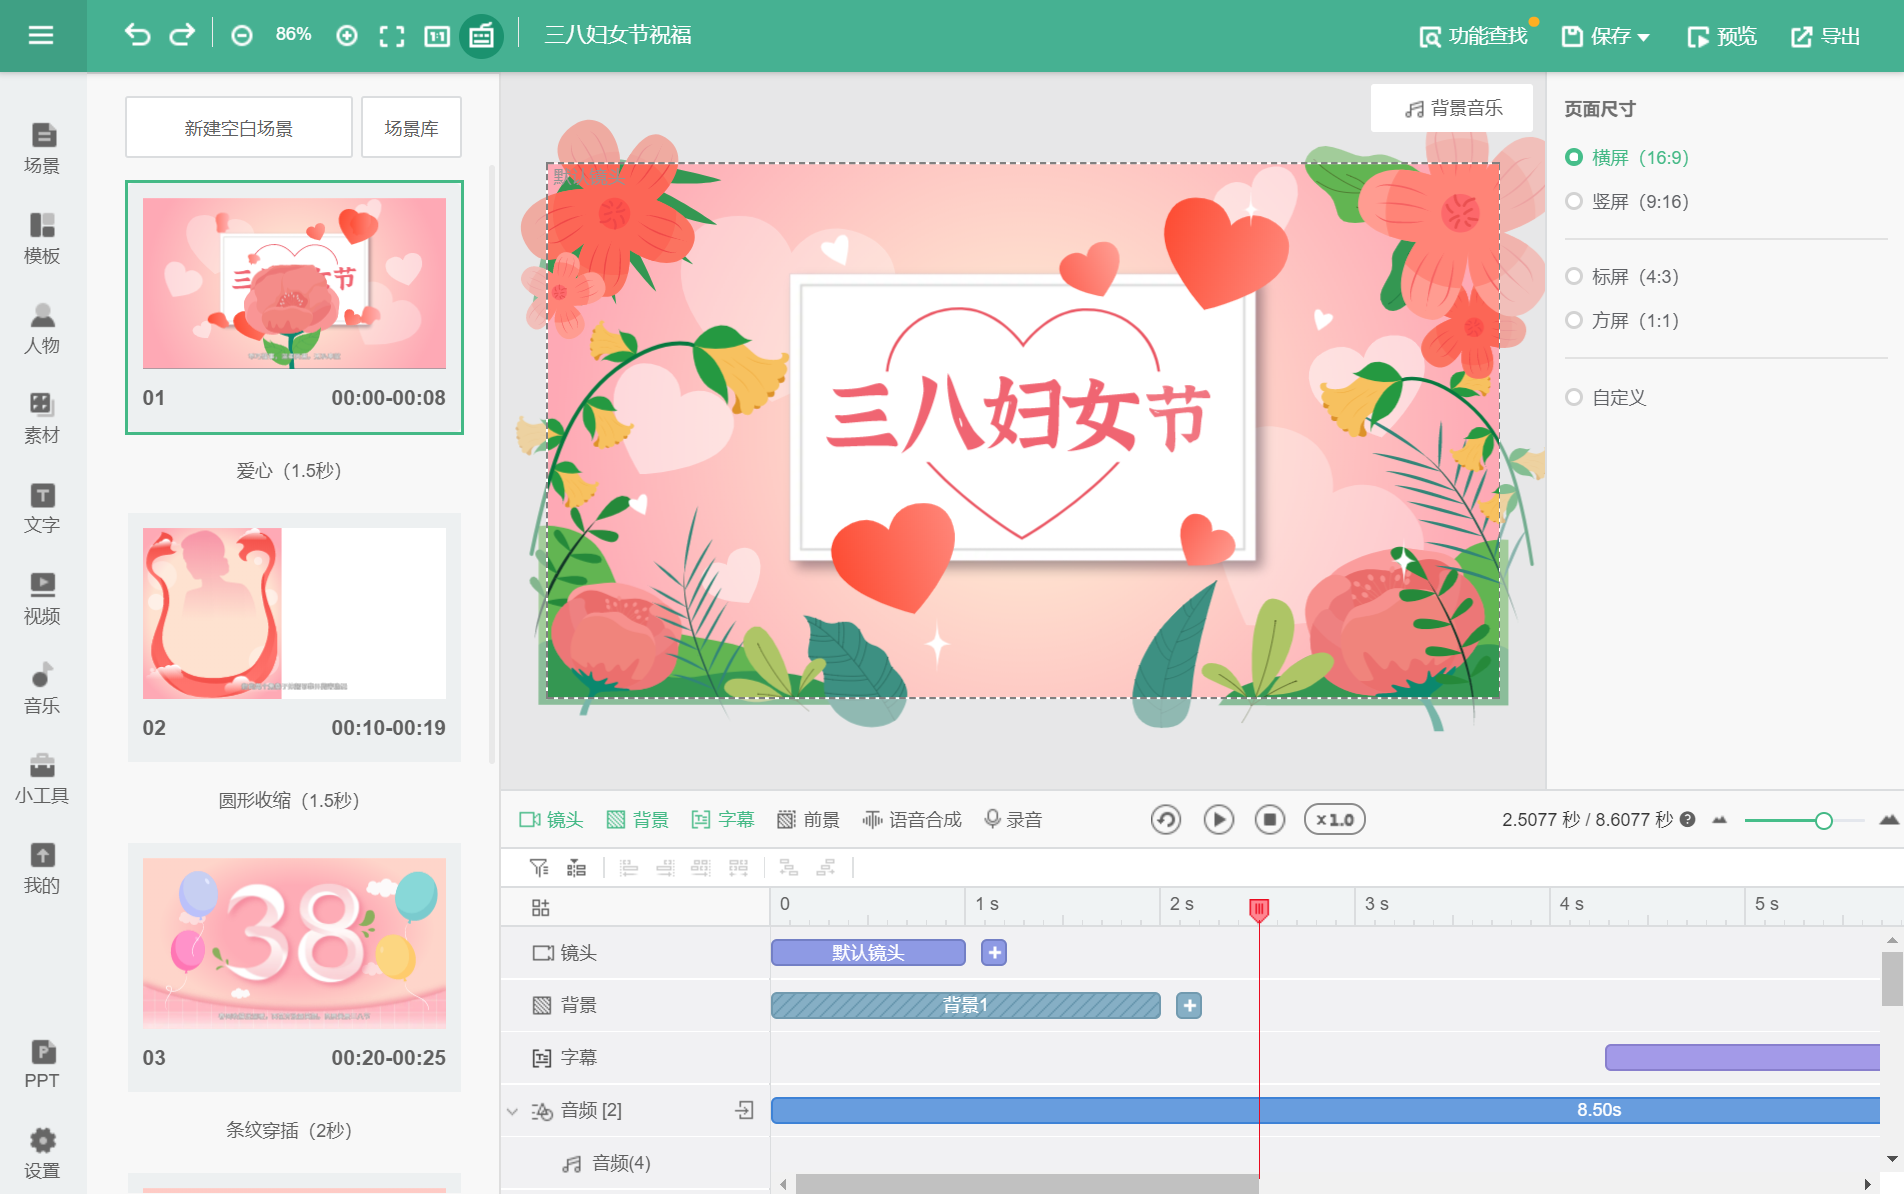Click the small mountain zoom-out timeline icon
This screenshot has height=1194, width=1904.
pyautogui.click(x=1720, y=820)
